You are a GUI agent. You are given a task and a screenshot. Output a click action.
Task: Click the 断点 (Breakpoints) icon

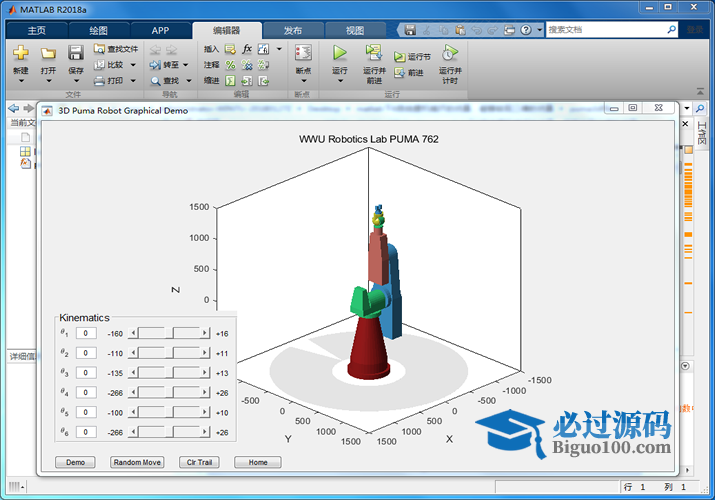[x=303, y=53]
